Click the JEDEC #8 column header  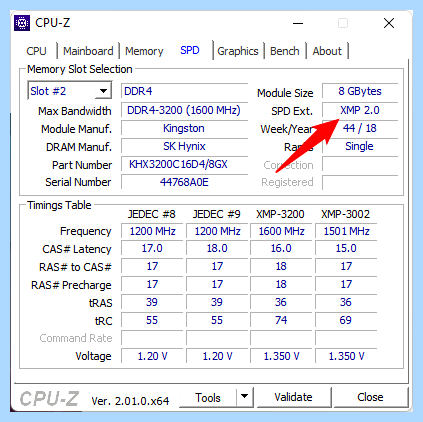pos(152,214)
